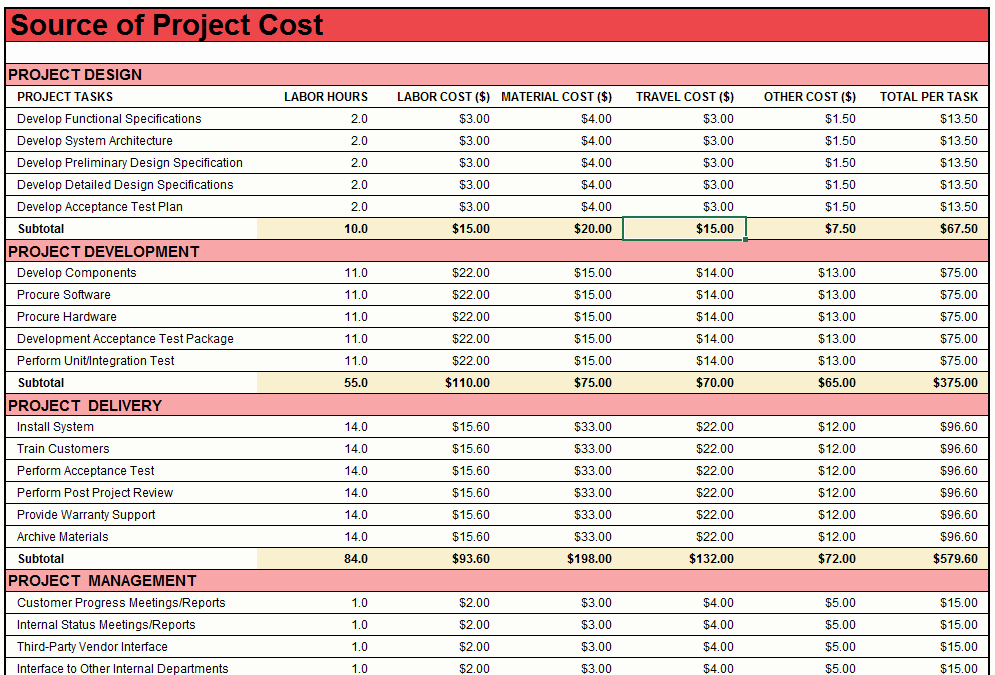Click Develop Components labor cost $22.00

coord(470,273)
